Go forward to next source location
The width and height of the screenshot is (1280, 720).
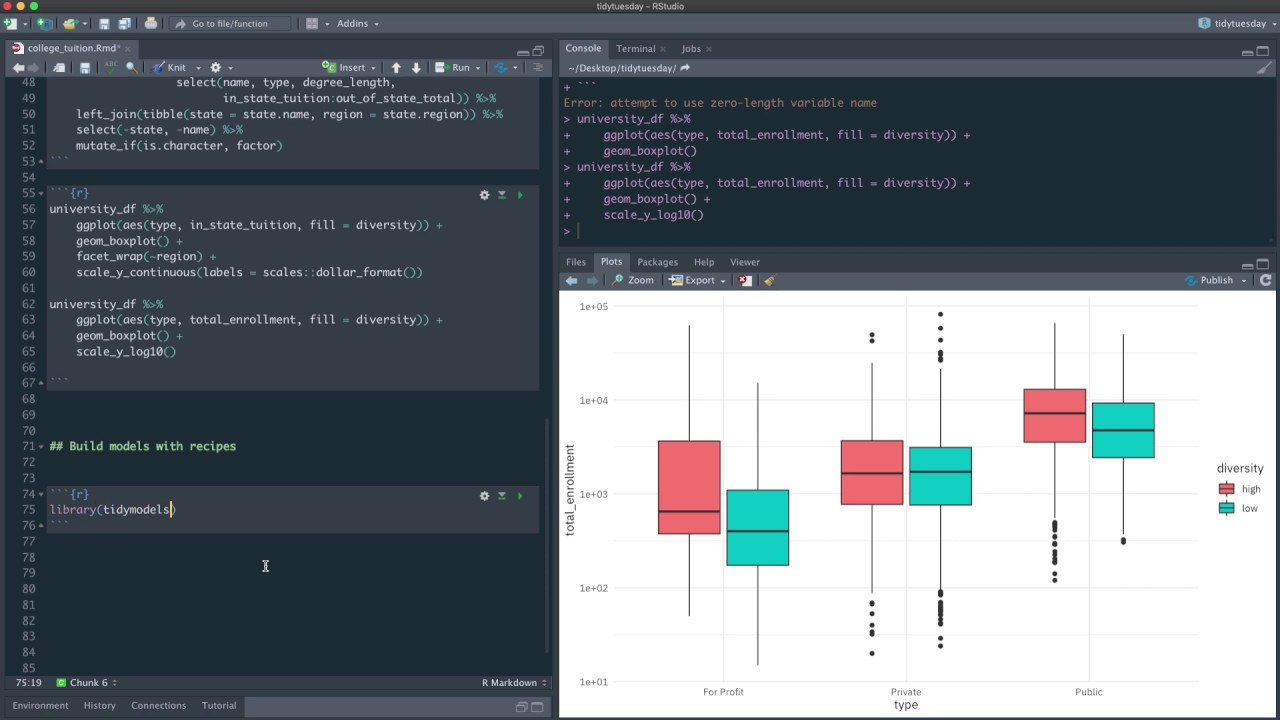34,68
